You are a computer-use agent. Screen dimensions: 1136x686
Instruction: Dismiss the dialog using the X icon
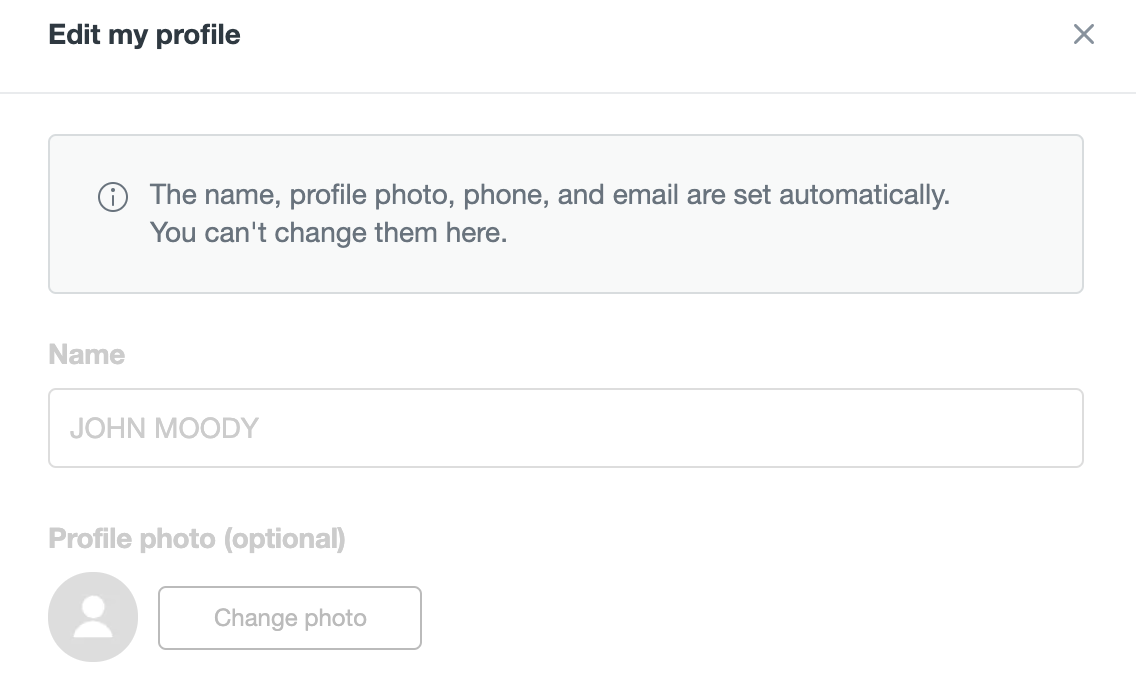[x=1083, y=35]
